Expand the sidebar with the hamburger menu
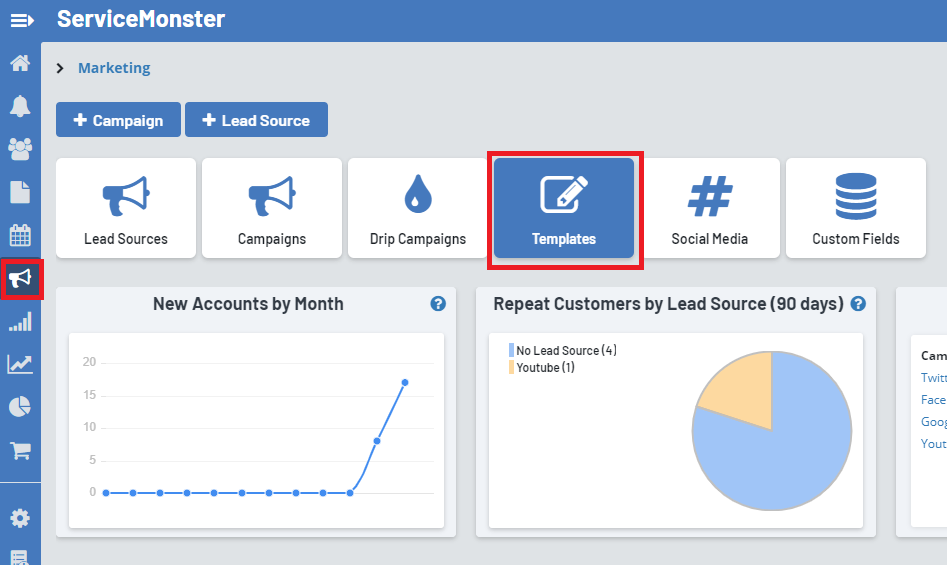This screenshot has width=947, height=565. point(21,20)
